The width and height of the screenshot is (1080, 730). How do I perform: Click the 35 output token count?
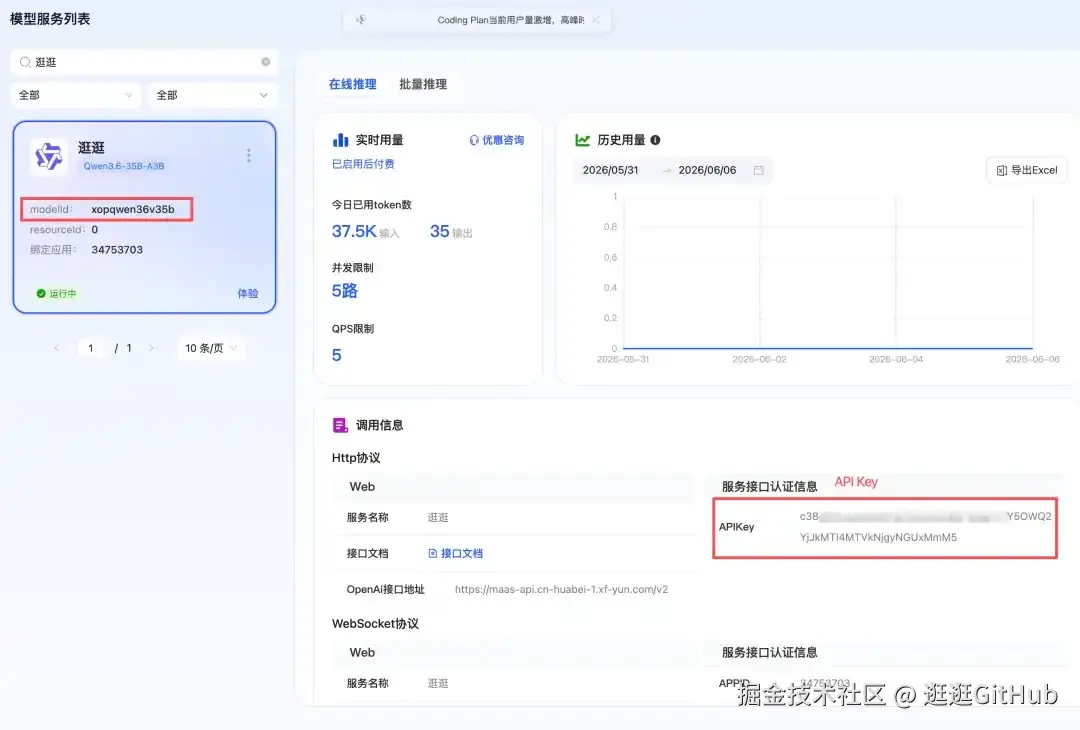click(439, 231)
